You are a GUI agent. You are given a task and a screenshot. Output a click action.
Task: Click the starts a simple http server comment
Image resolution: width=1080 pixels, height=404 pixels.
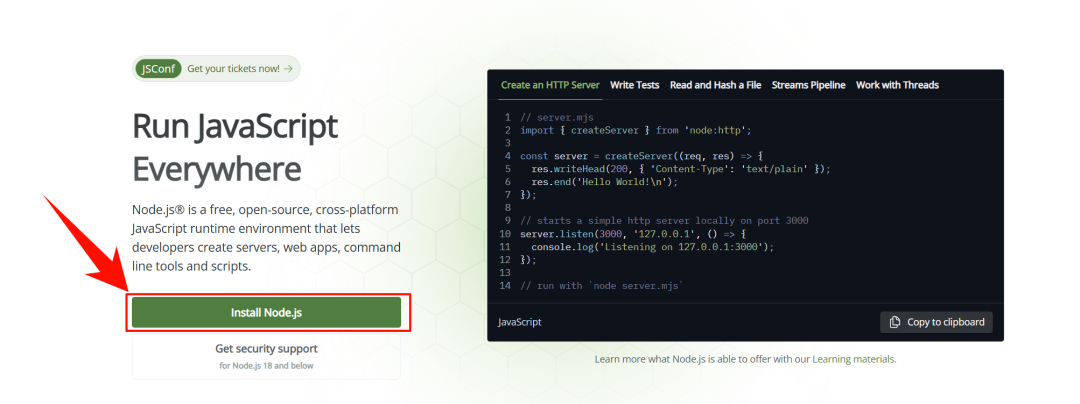(x=664, y=221)
